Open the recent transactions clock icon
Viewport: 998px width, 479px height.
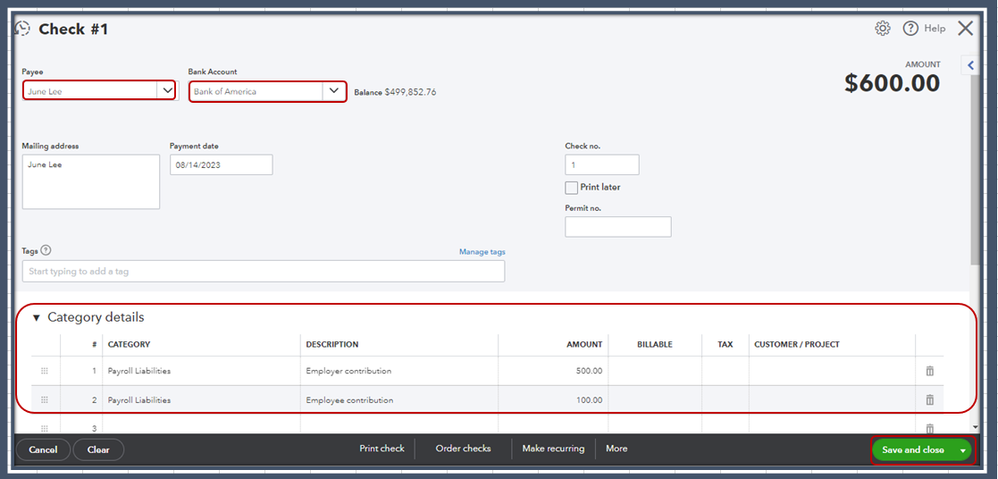pyautogui.click(x=22, y=29)
